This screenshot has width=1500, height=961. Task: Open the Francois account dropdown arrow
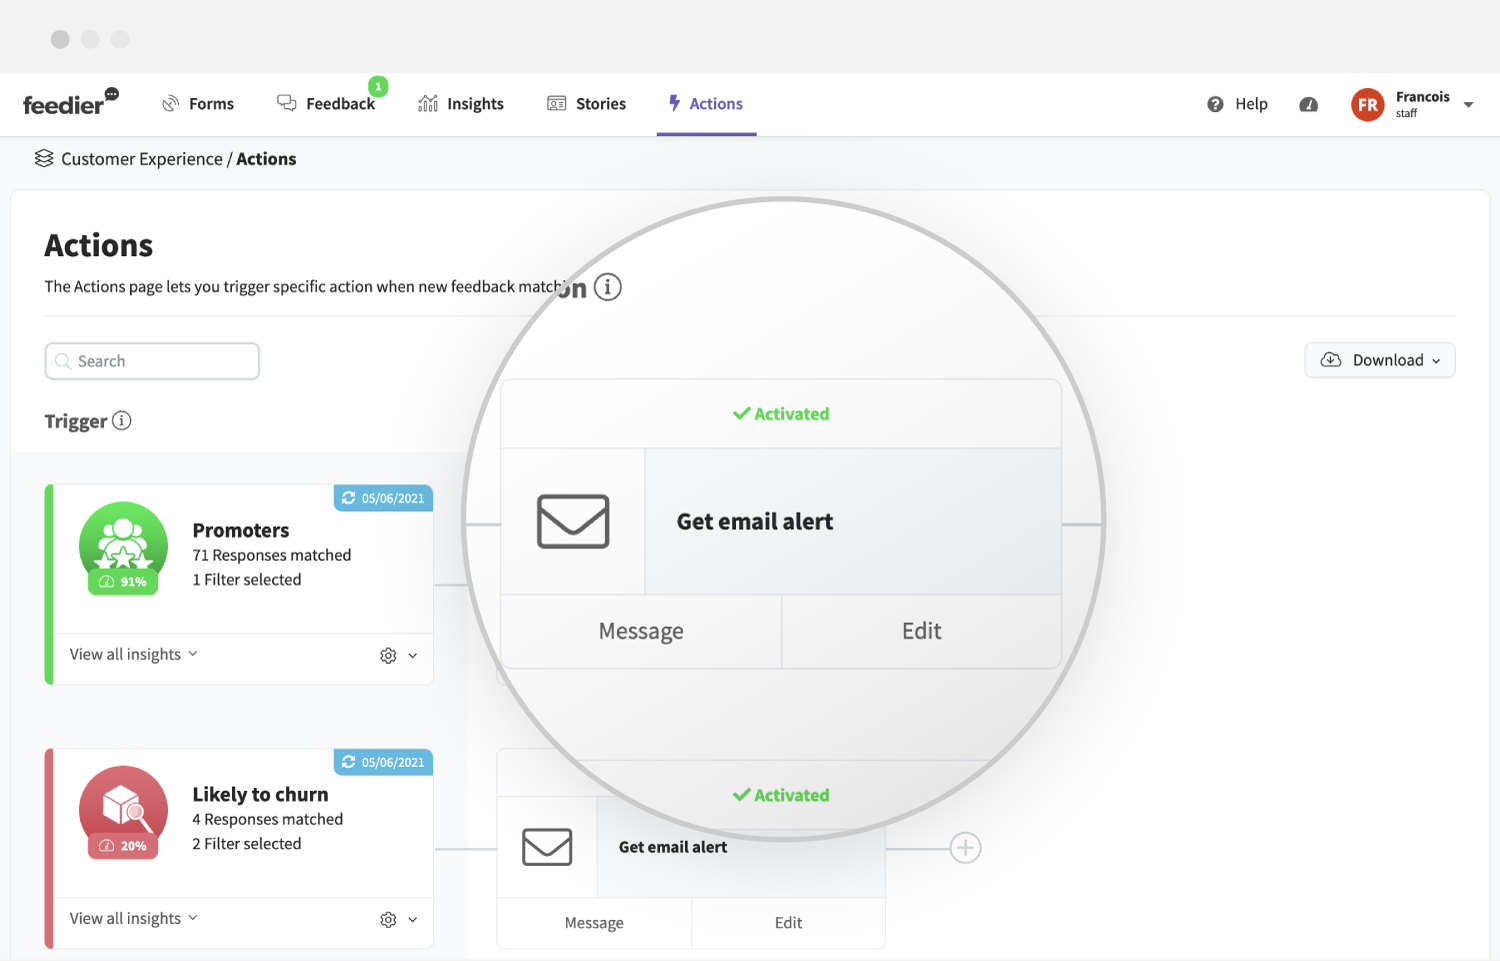1468,104
